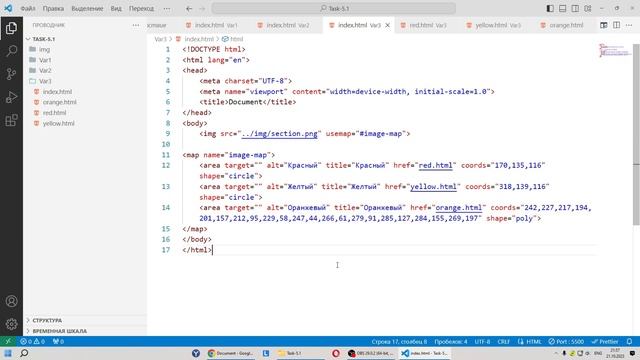Screen dimensions: 640x360
Task: Open the Explorer view in activity bar
Action: 11,28
